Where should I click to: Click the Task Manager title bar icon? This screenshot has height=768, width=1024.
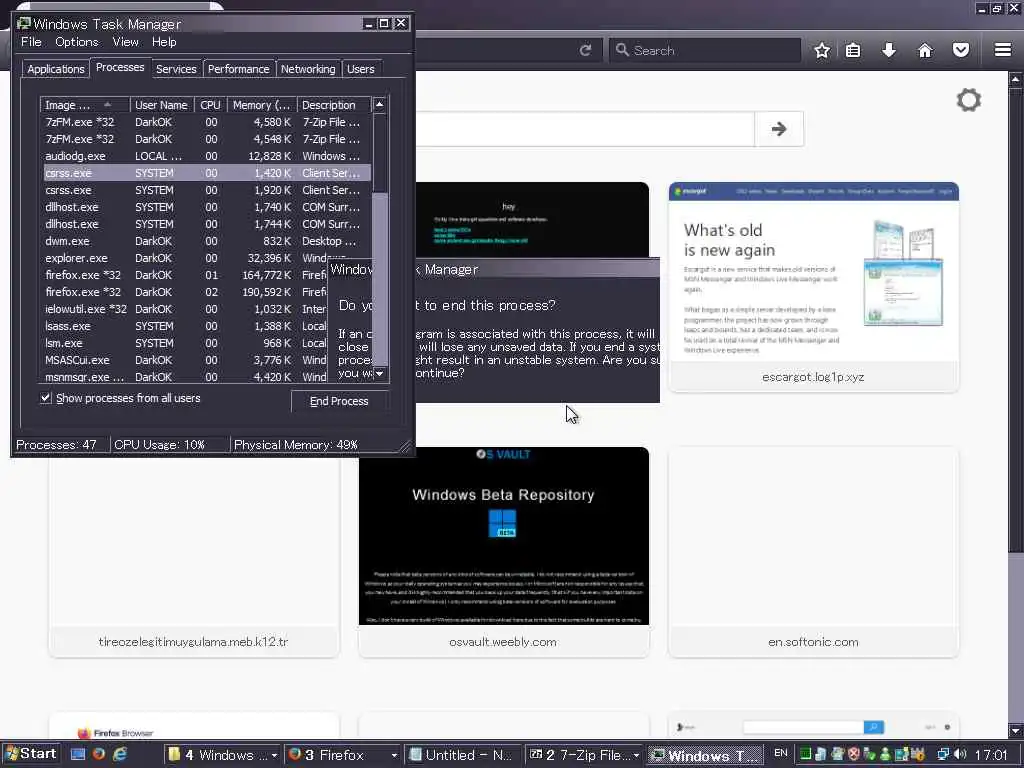(x=24, y=24)
